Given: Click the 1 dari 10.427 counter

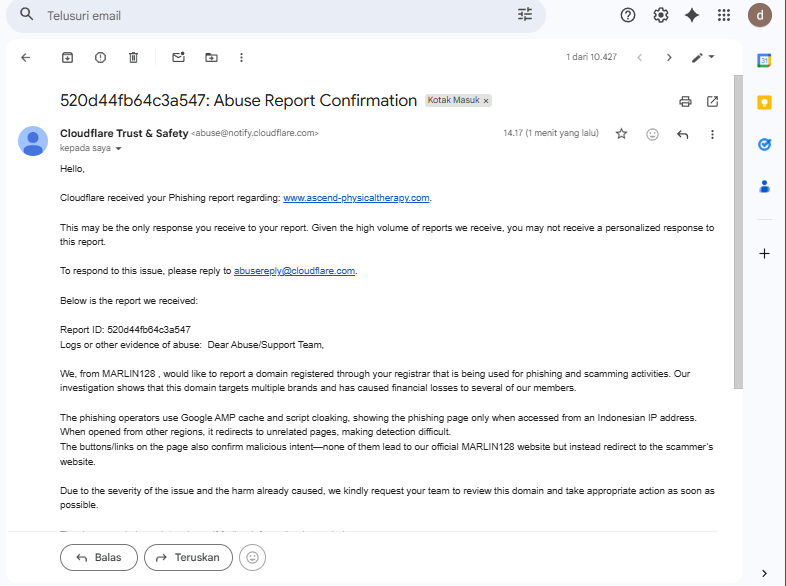Looking at the screenshot, I should pyautogui.click(x=592, y=57).
